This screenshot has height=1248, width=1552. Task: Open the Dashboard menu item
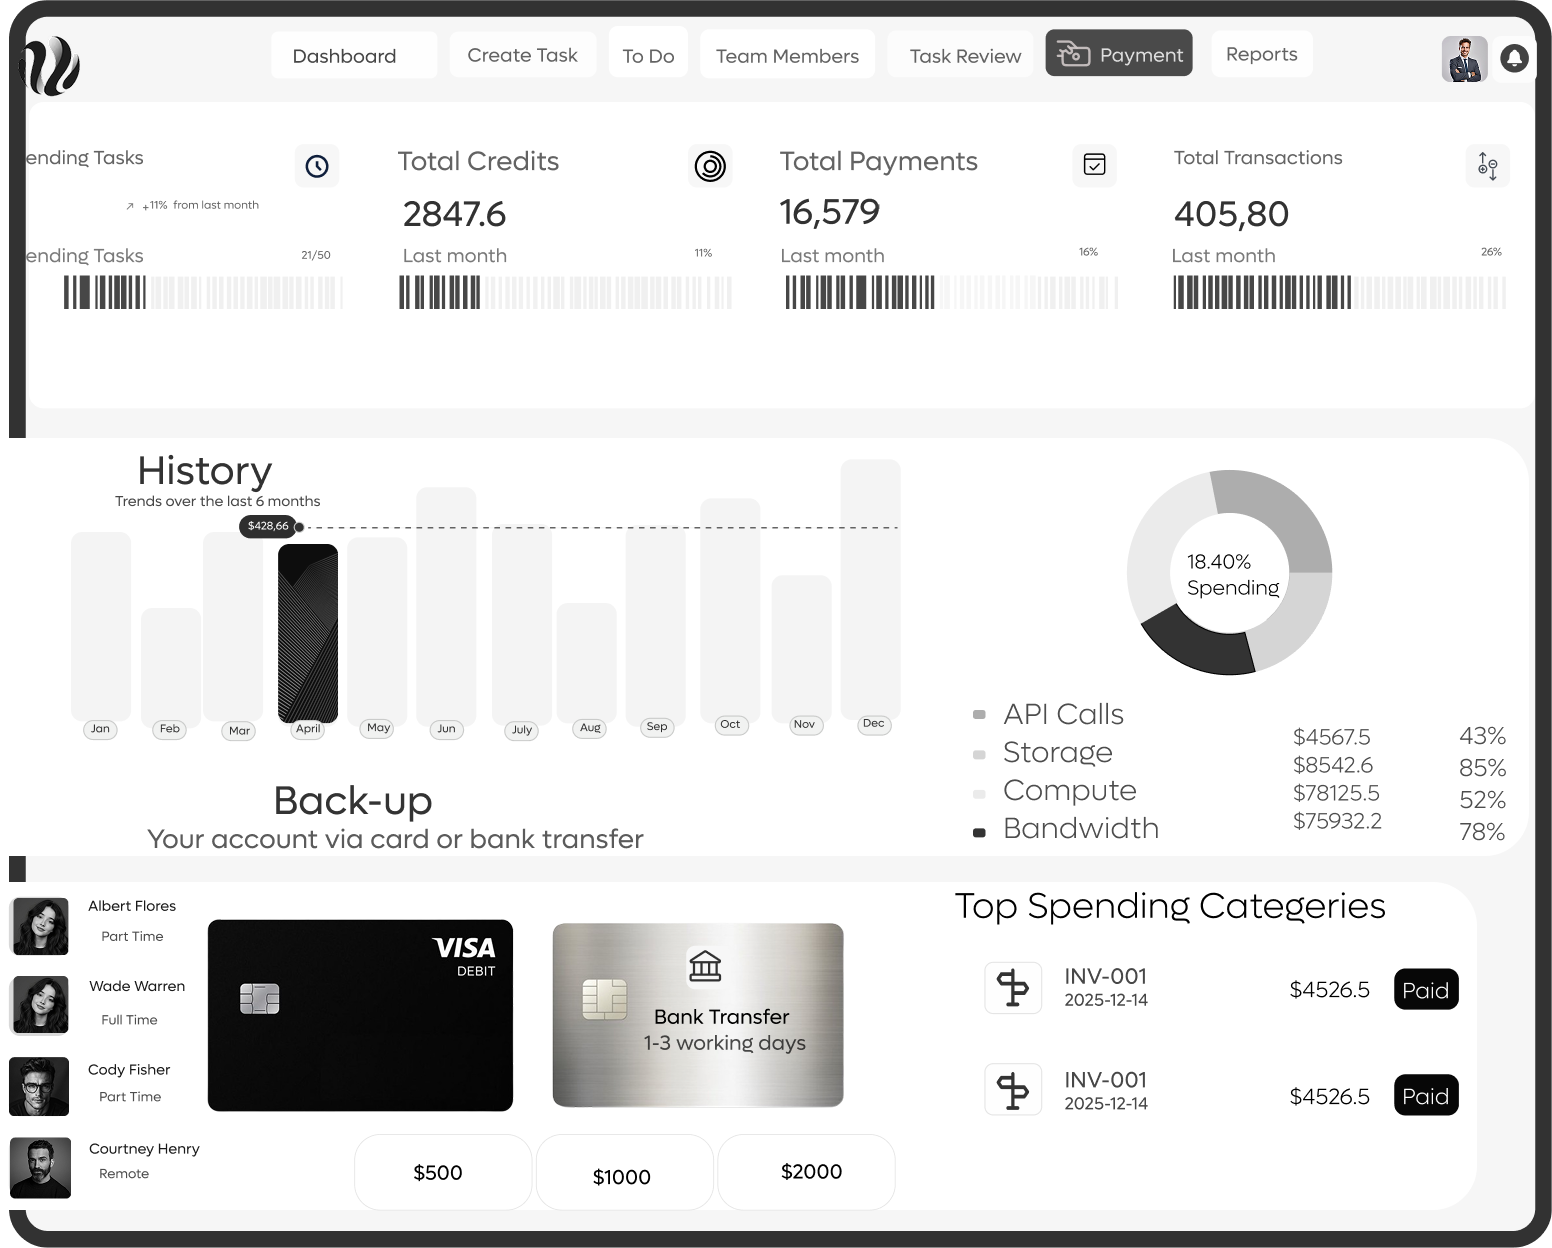pos(343,55)
